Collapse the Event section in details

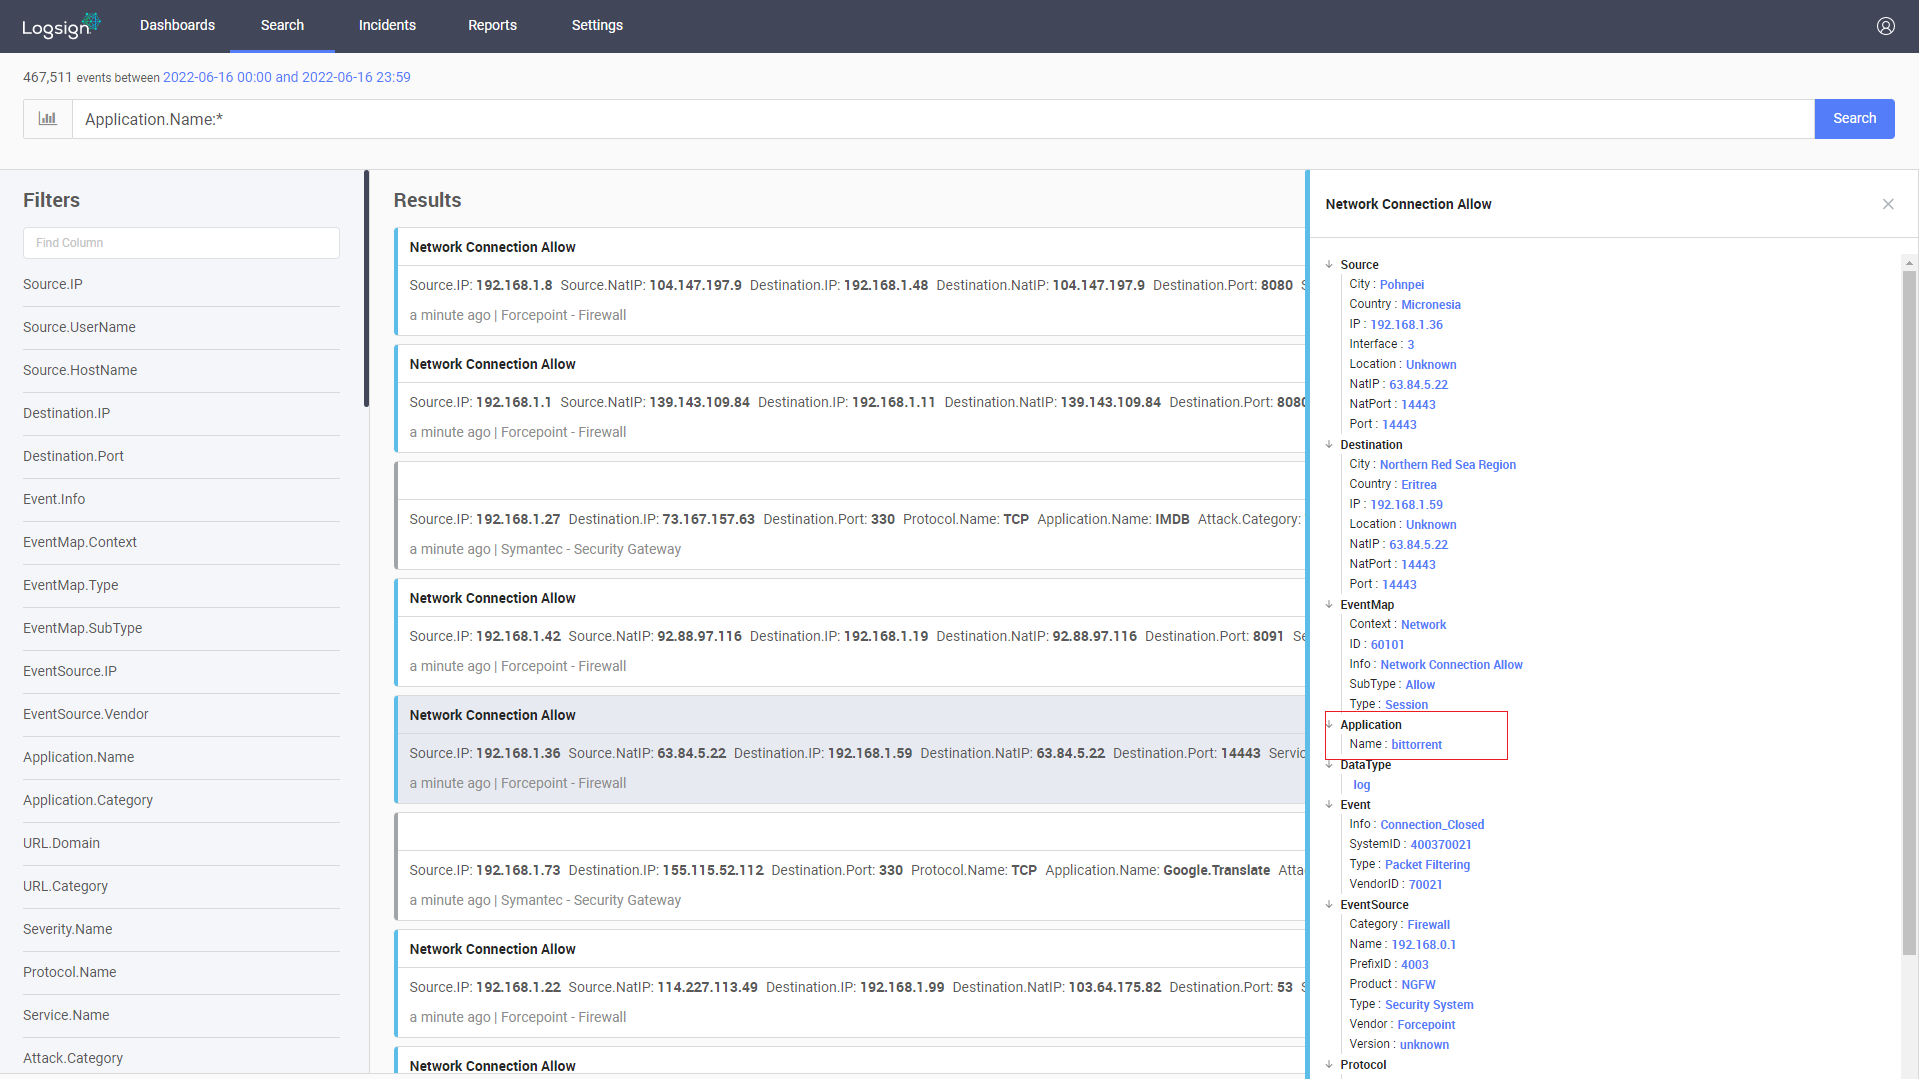1329,805
